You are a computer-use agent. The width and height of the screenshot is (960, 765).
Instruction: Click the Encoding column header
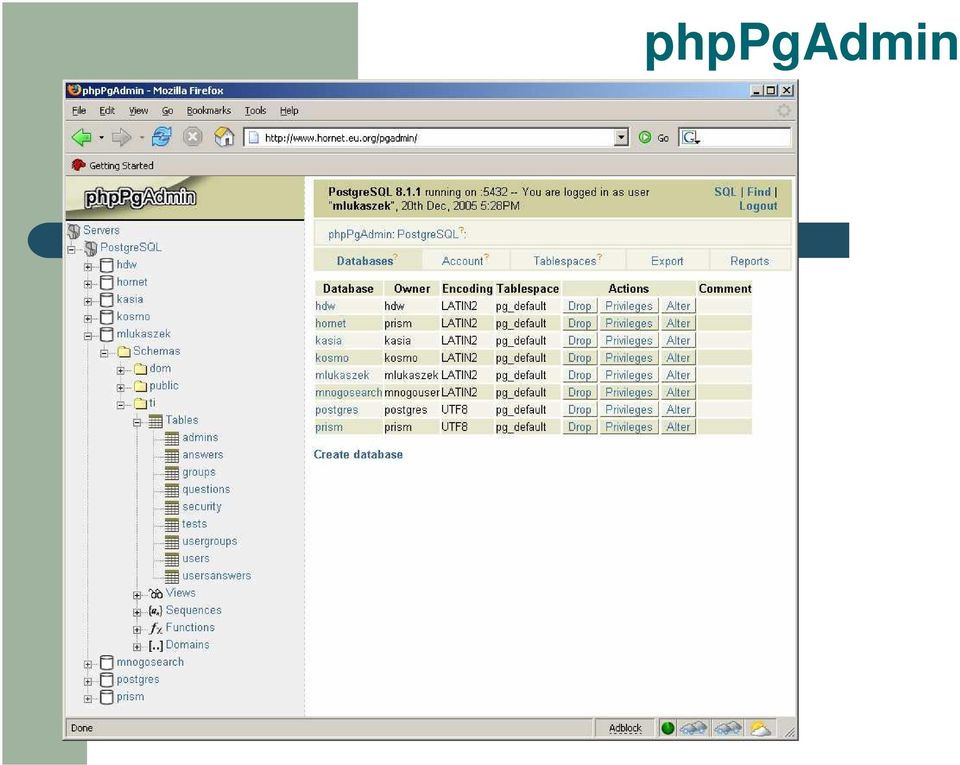(467, 288)
